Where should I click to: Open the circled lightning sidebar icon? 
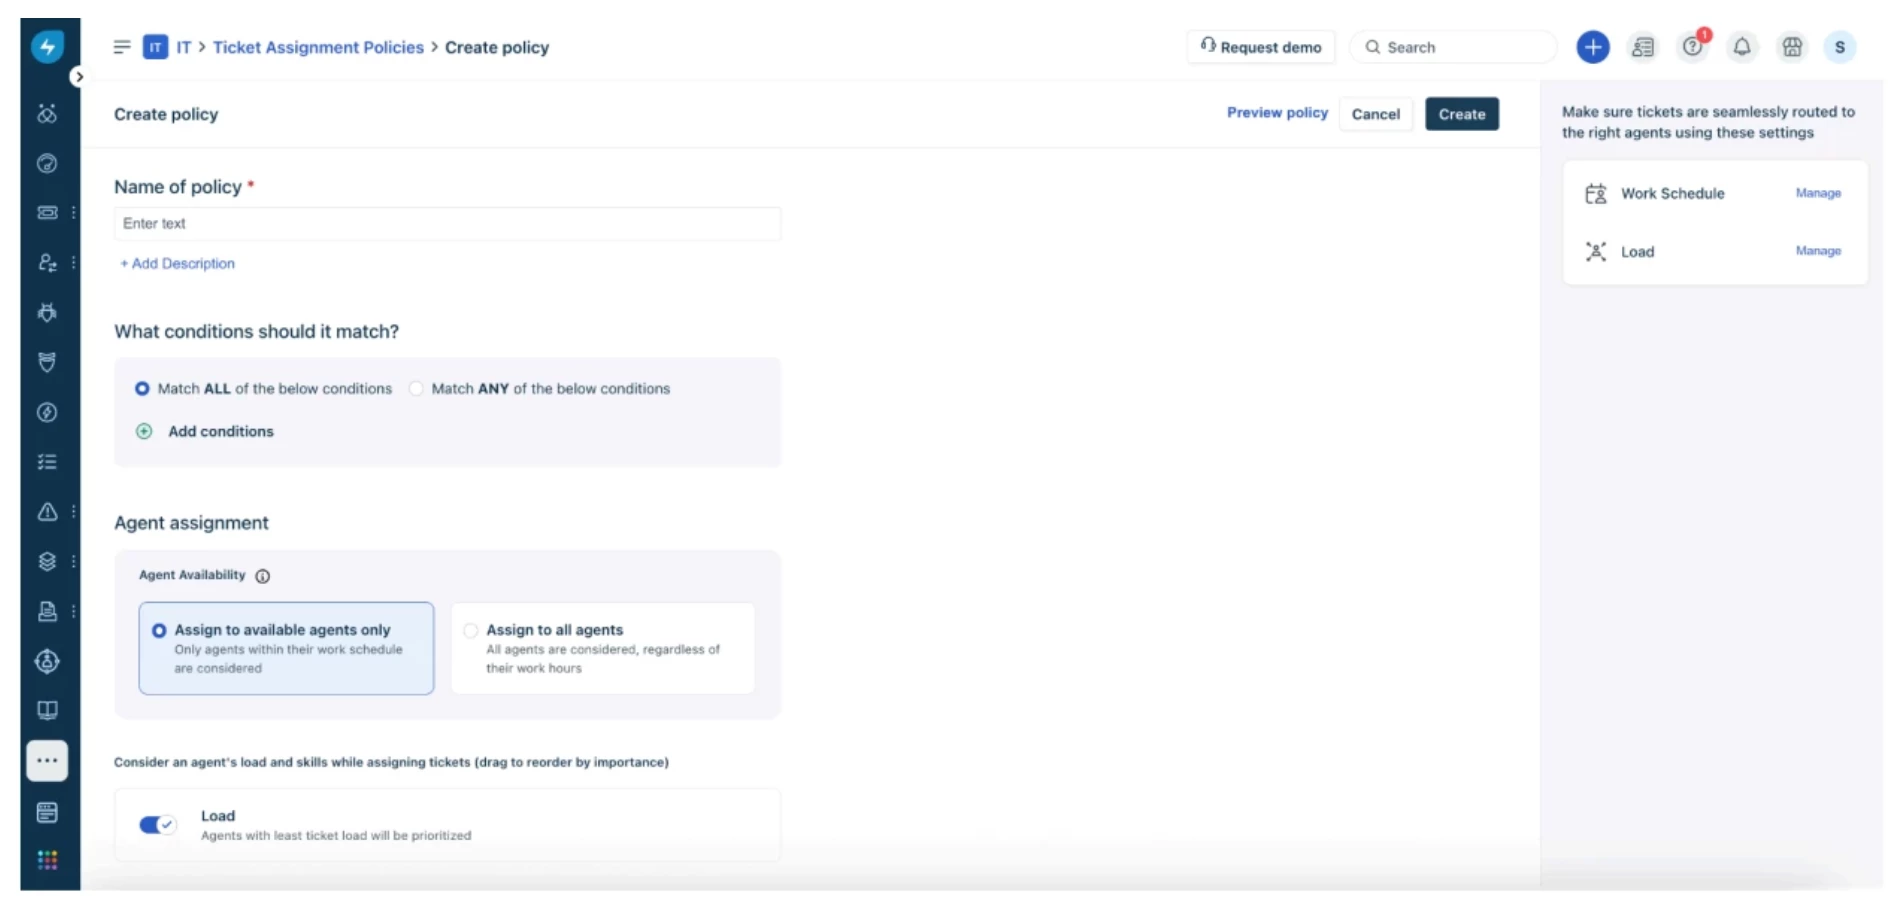click(47, 412)
